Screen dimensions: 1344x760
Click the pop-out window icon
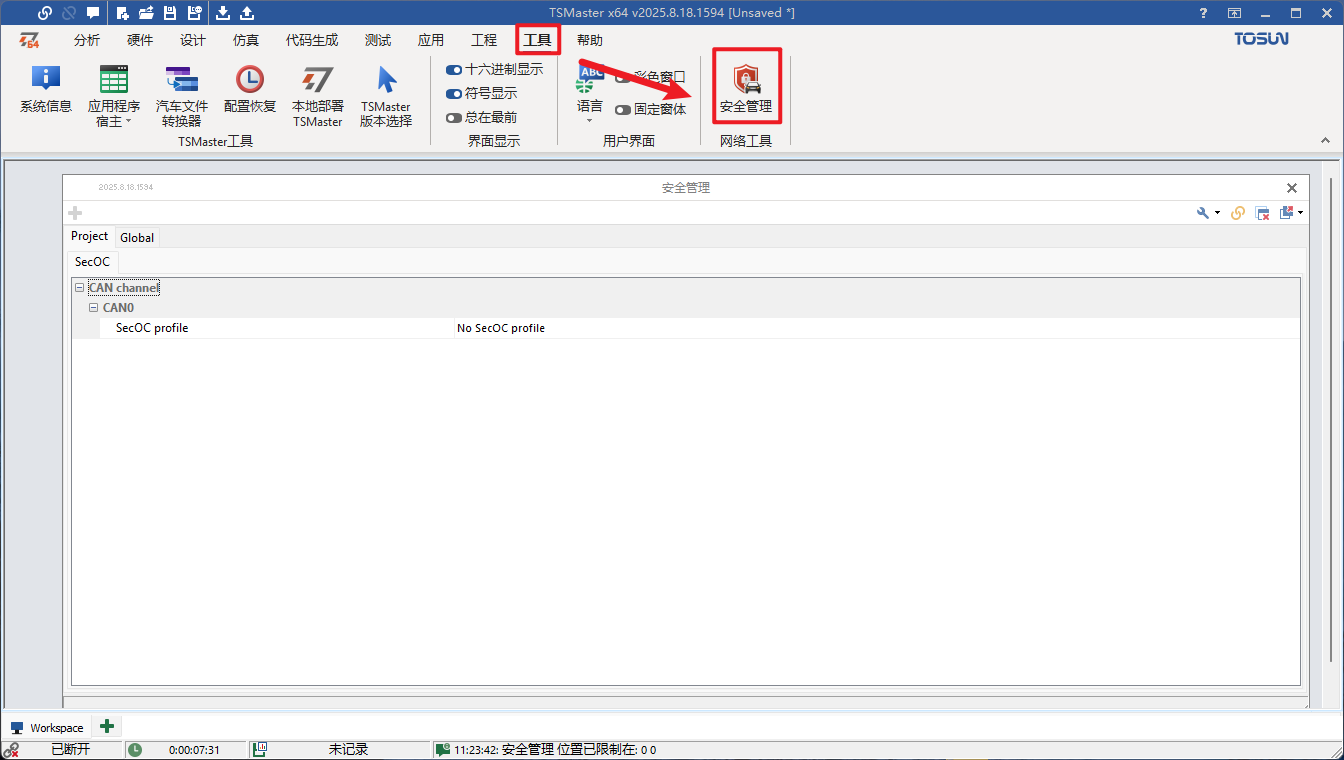[1287, 212]
